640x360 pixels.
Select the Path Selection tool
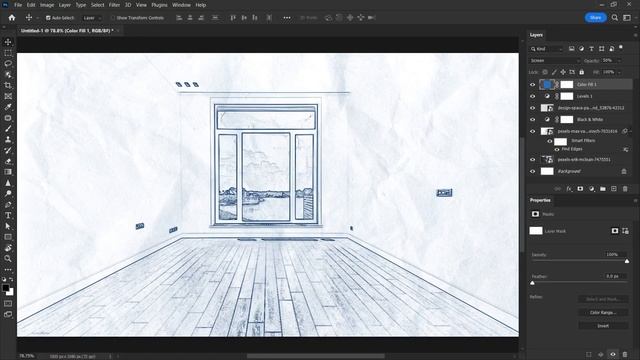8,226
